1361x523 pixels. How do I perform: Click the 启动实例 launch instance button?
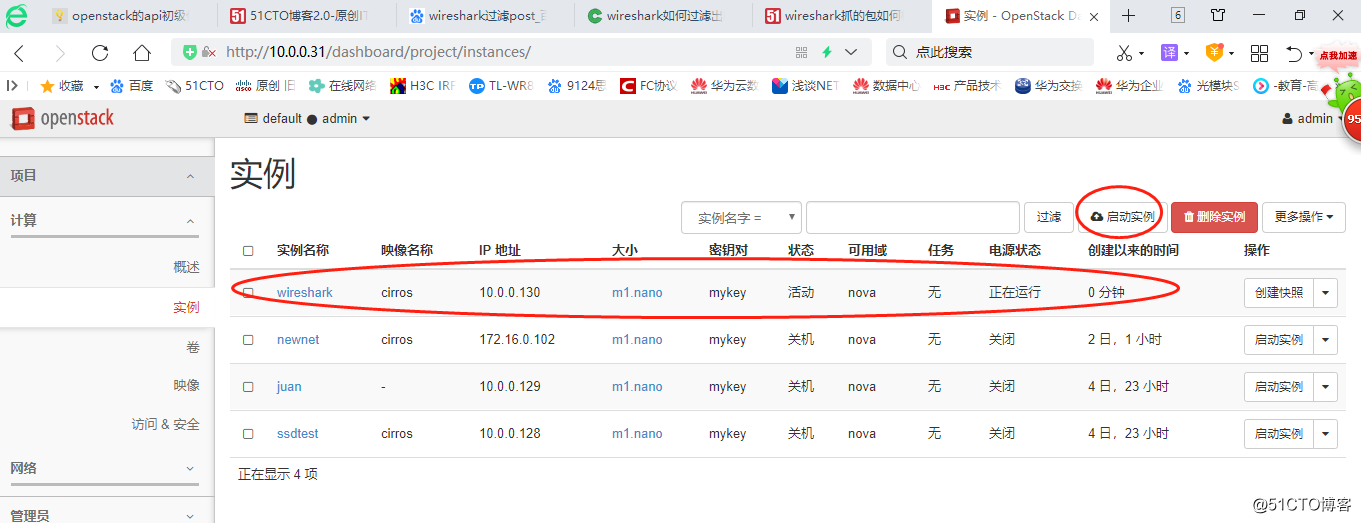[x=1123, y=217]
